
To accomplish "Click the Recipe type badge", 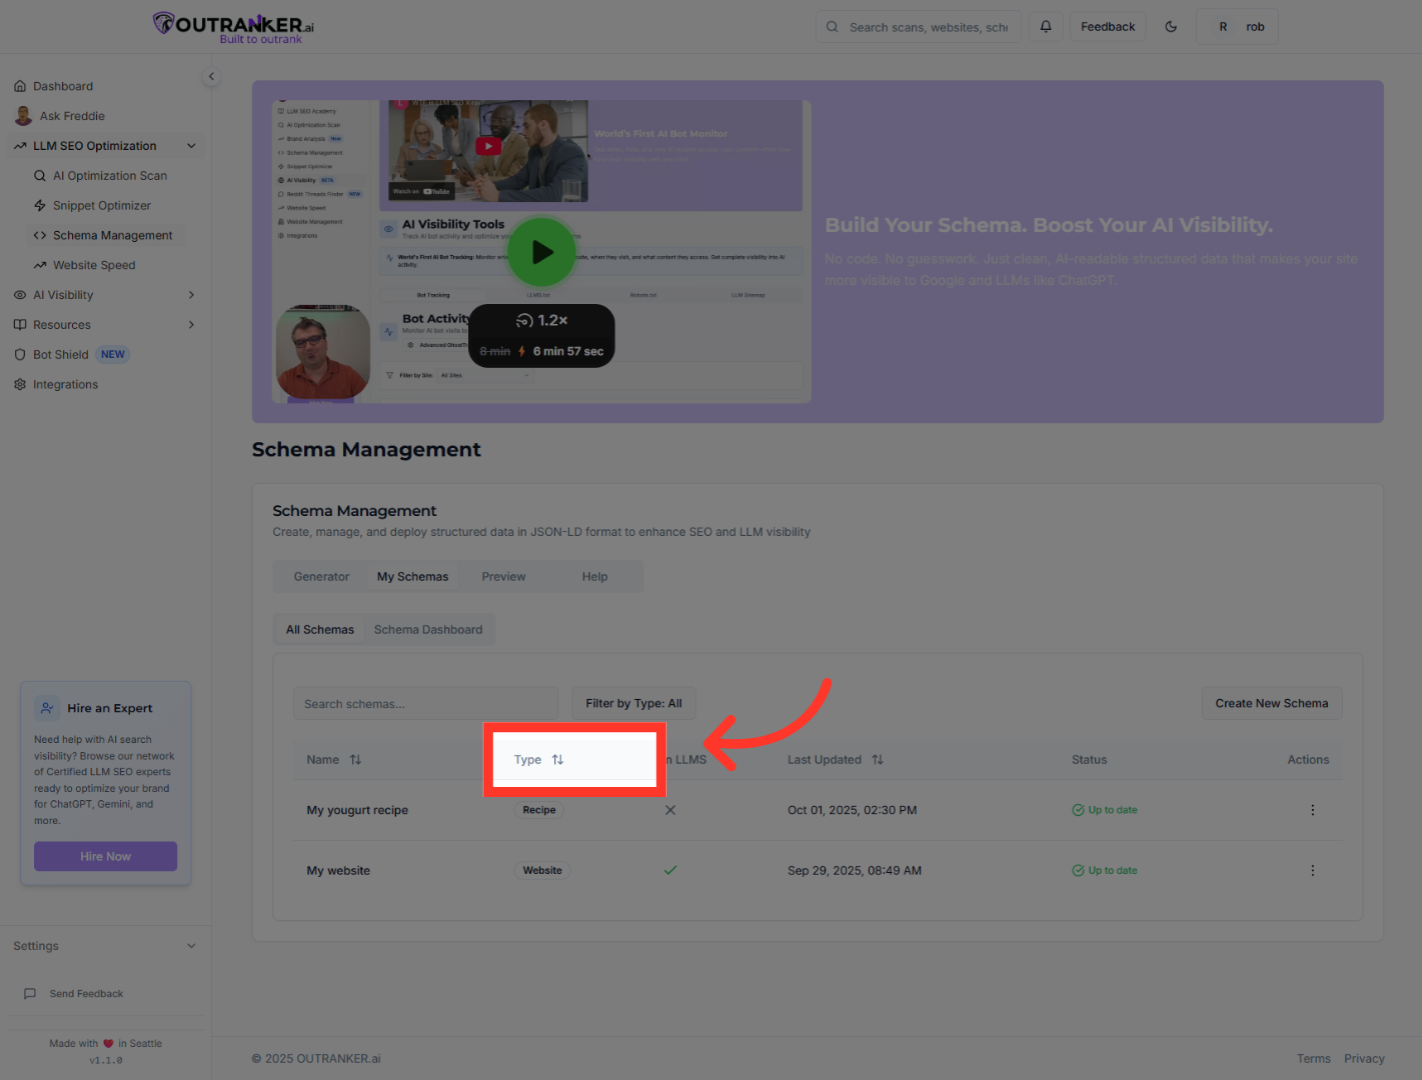I will (539, 810).
